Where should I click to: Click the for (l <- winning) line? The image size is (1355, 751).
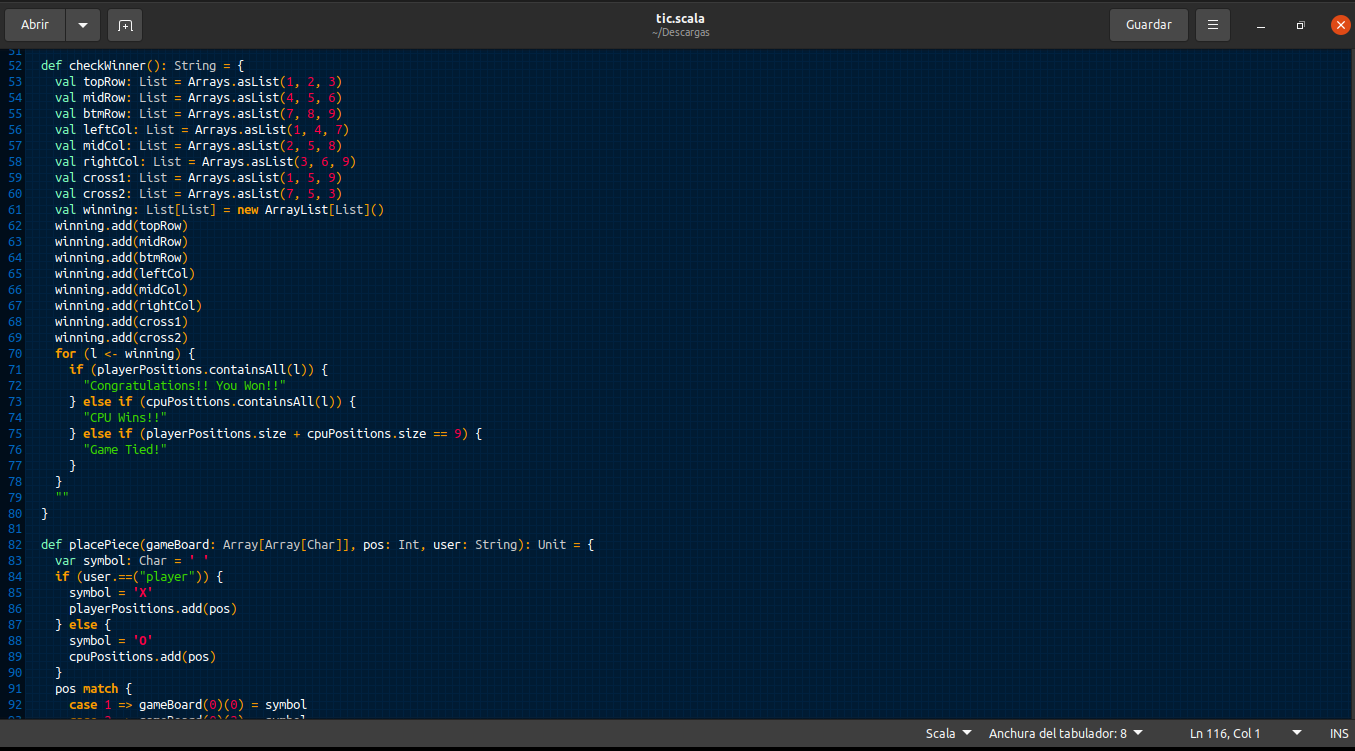click(125, 354)
